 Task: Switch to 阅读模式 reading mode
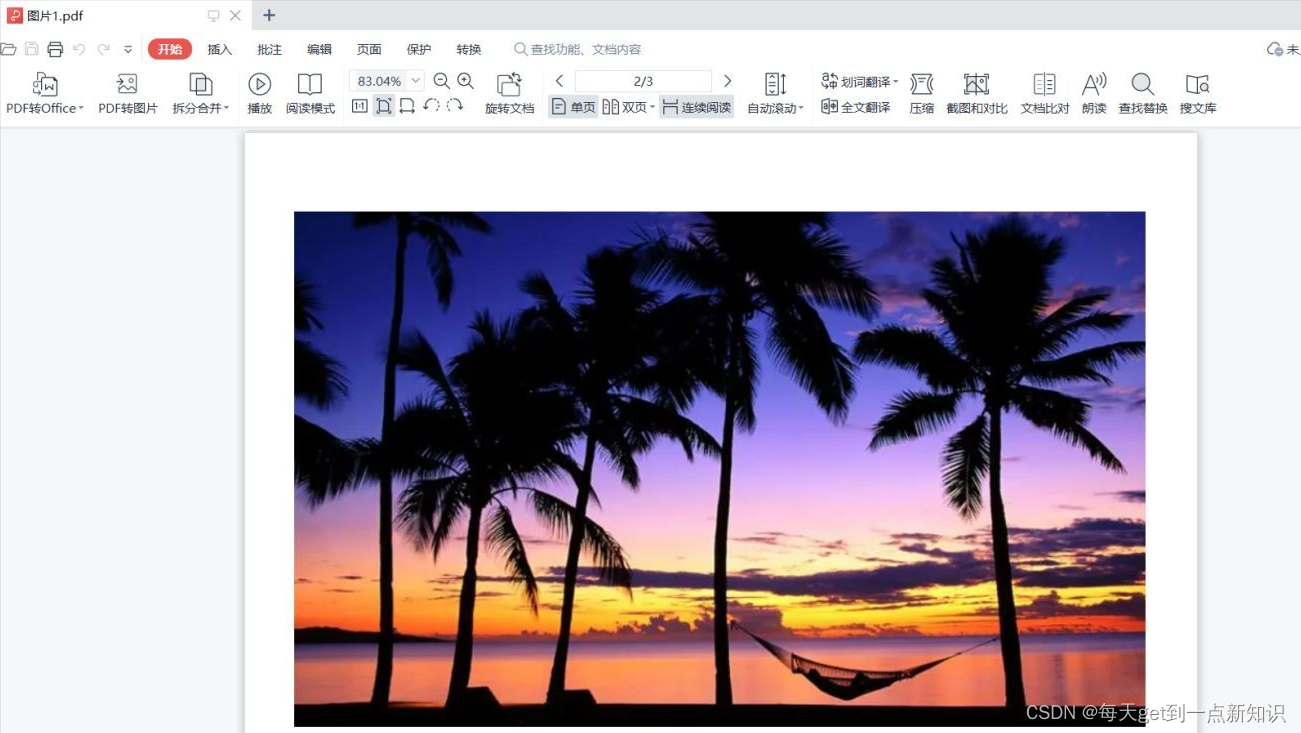[310, 93]
